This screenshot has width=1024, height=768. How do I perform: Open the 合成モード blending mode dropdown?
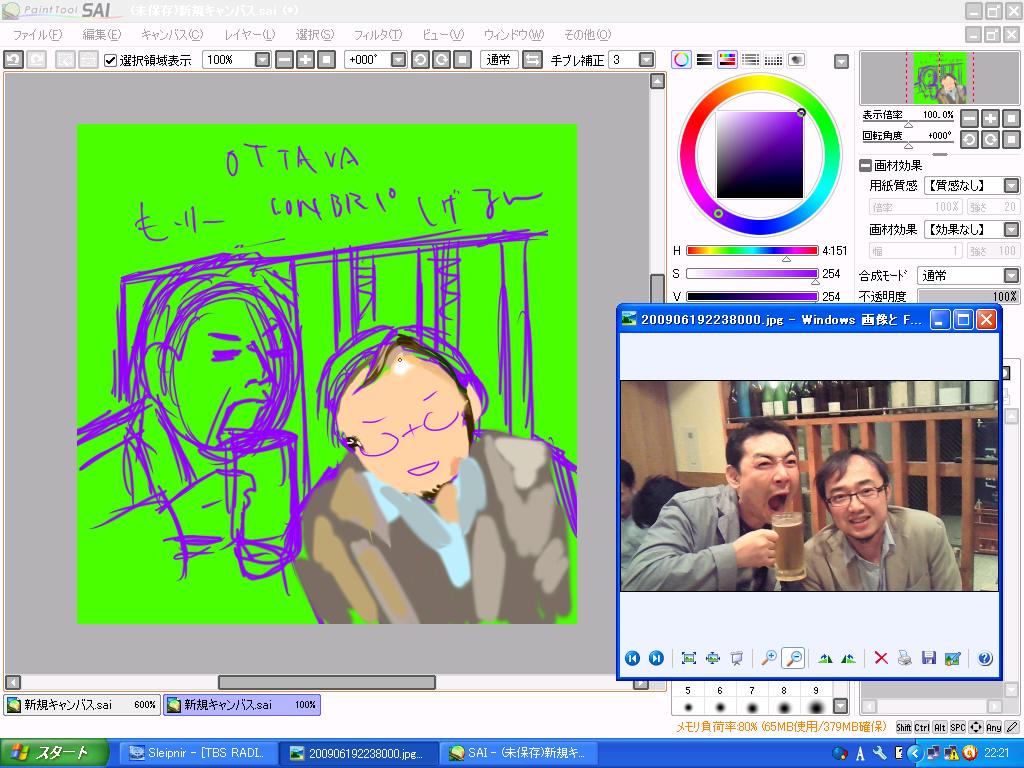[1011, 275]
